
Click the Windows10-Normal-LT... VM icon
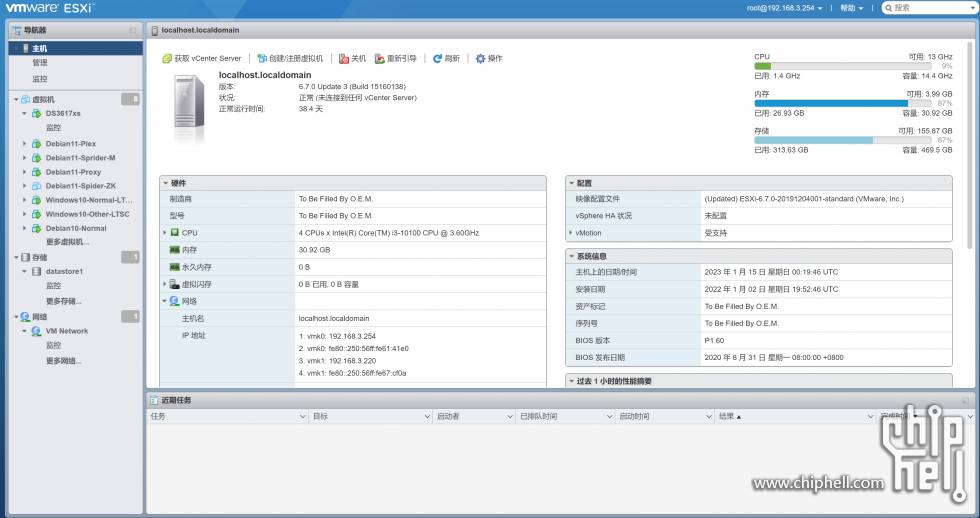pyautogui.click(x=36, y=200)
